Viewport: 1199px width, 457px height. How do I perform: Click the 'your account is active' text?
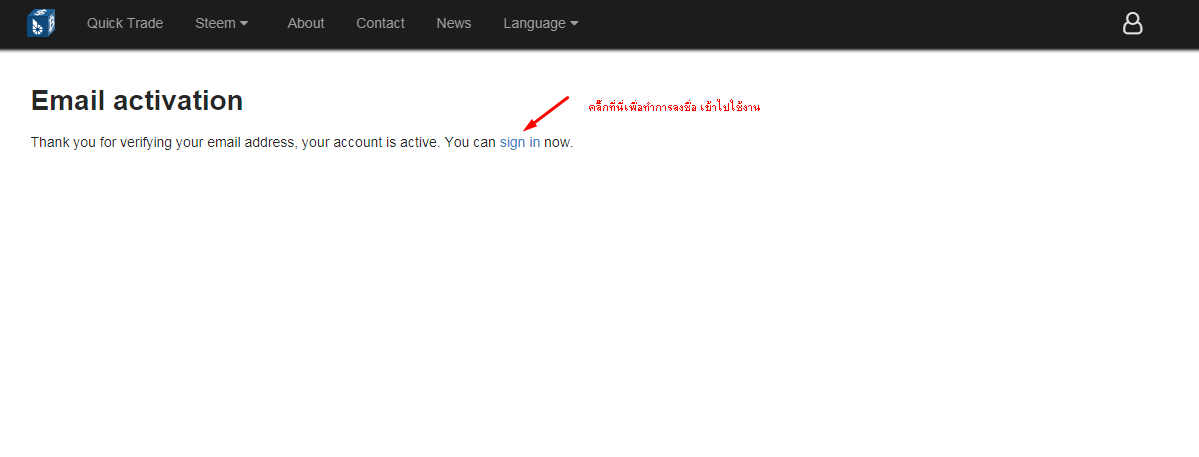[369, 142]
